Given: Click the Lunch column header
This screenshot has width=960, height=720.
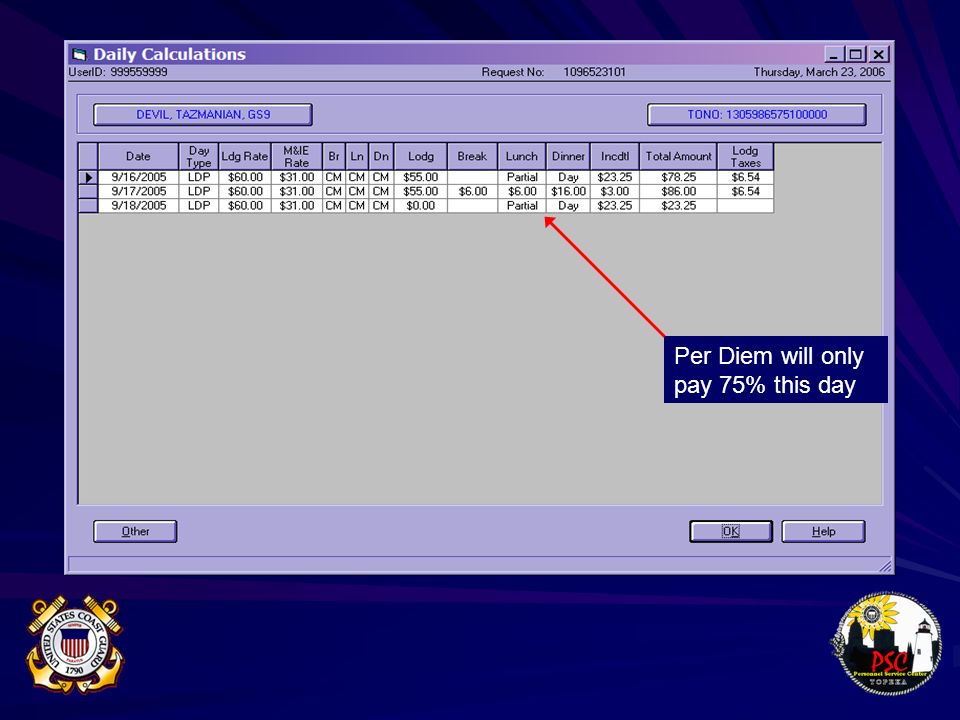Looking at the screenshot, I should tap(522, 157).
